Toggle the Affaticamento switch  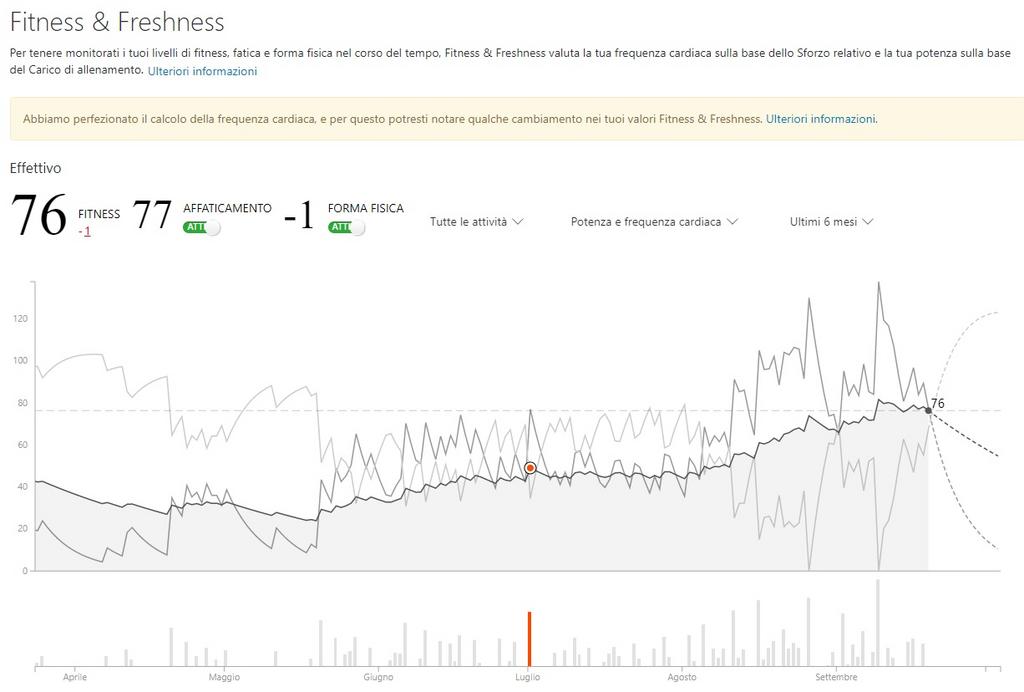pyautogui.click(x=202, y=227)
